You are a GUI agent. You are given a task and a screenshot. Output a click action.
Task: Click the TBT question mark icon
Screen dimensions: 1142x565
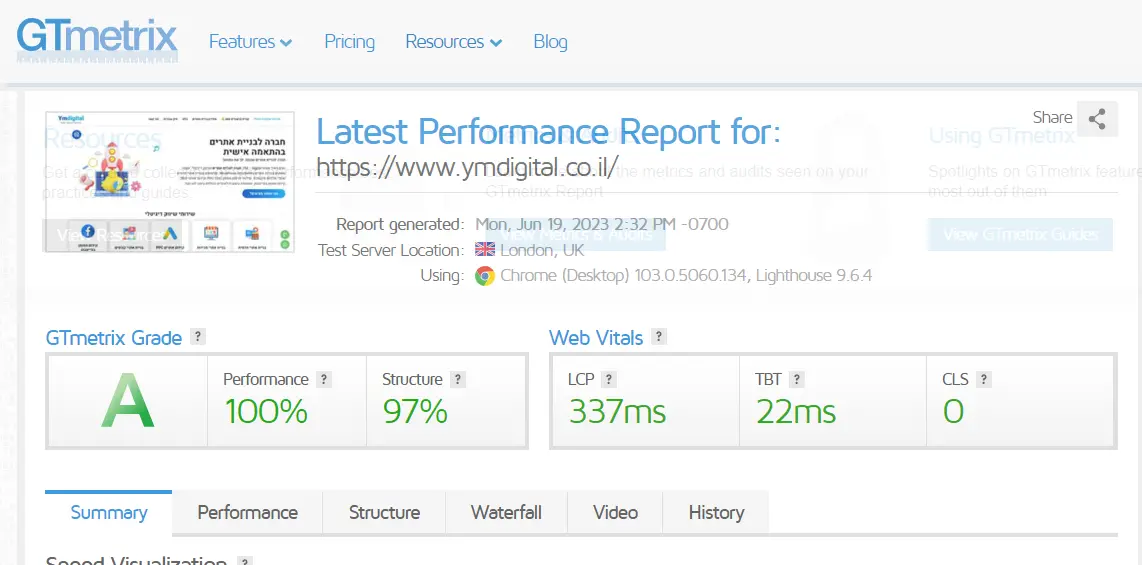[797, 379]
